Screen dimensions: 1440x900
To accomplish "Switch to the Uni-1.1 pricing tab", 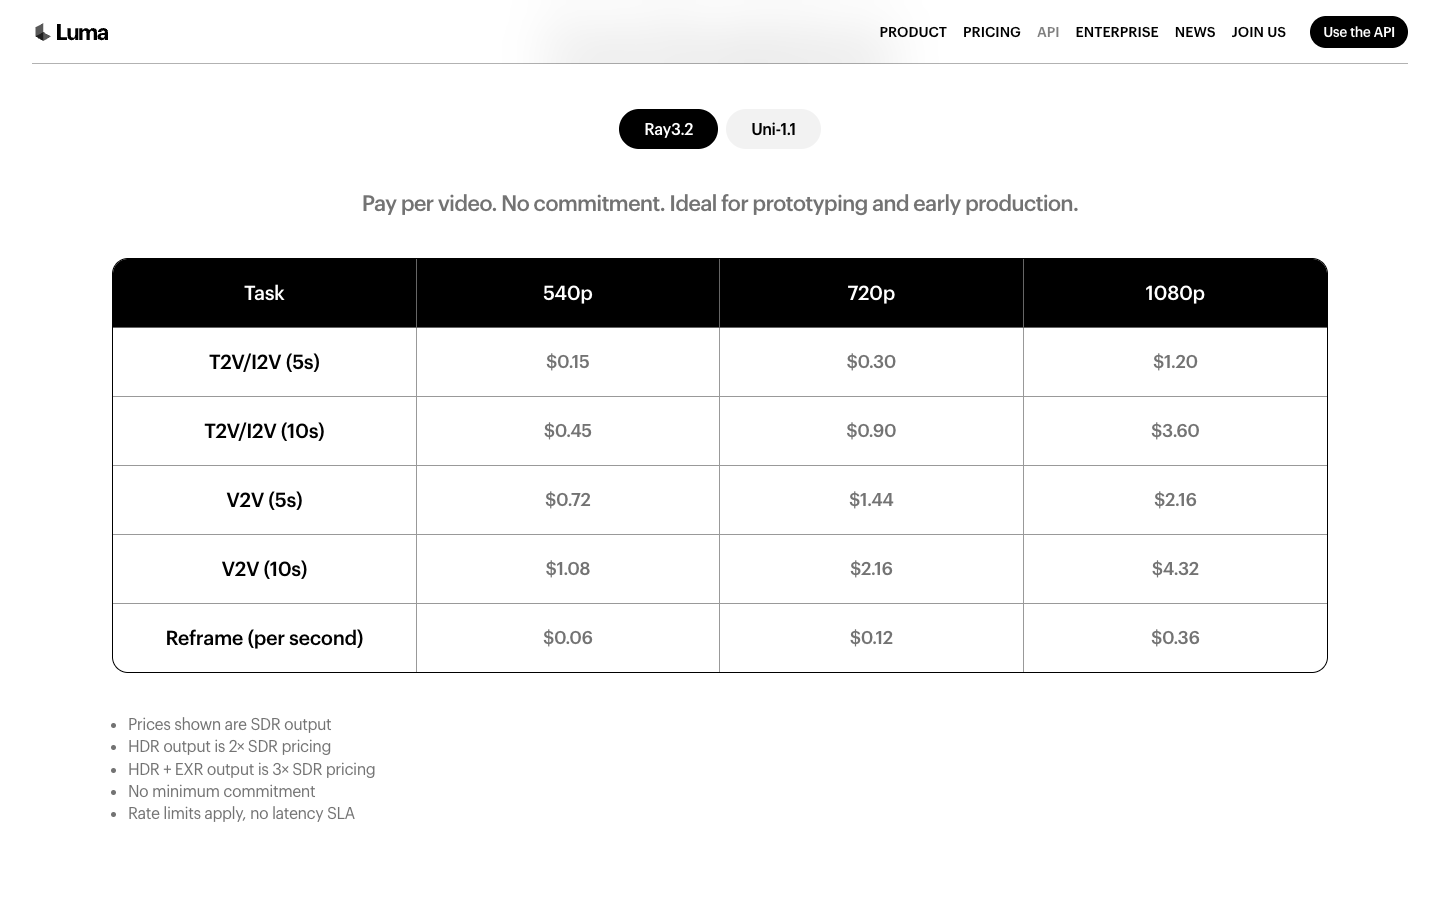I will (773, 129).
